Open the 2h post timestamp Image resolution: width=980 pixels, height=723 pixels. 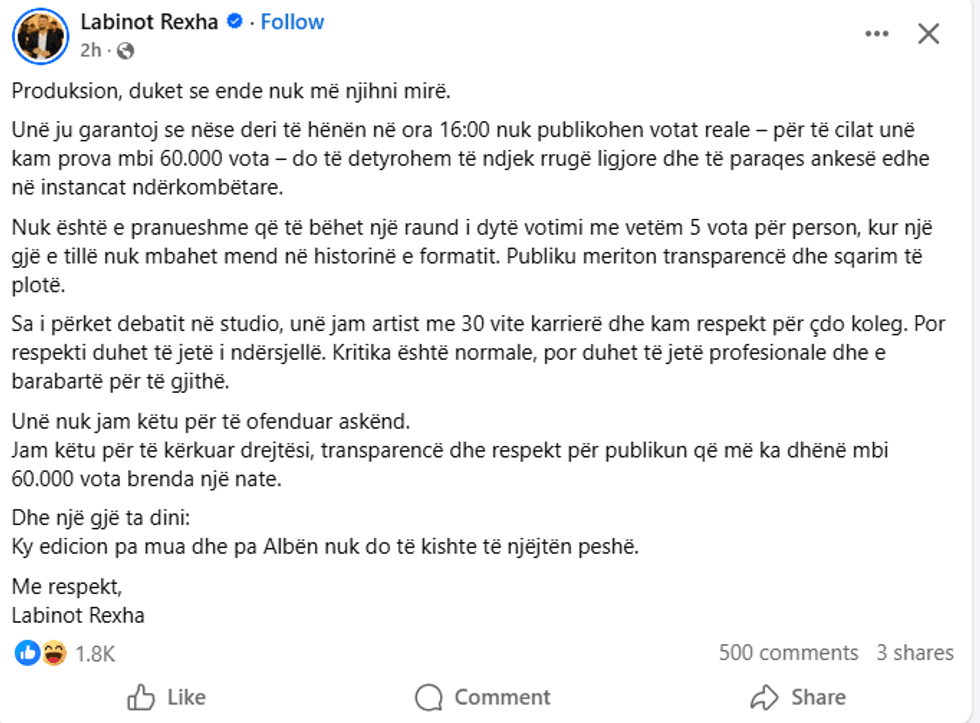click(x=90, y=50)
